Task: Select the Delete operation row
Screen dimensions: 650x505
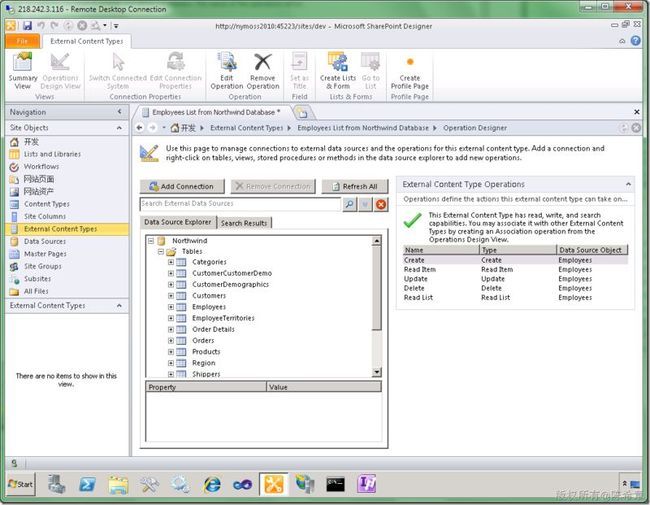Action: pyautogui.click(x=515, y=288)
